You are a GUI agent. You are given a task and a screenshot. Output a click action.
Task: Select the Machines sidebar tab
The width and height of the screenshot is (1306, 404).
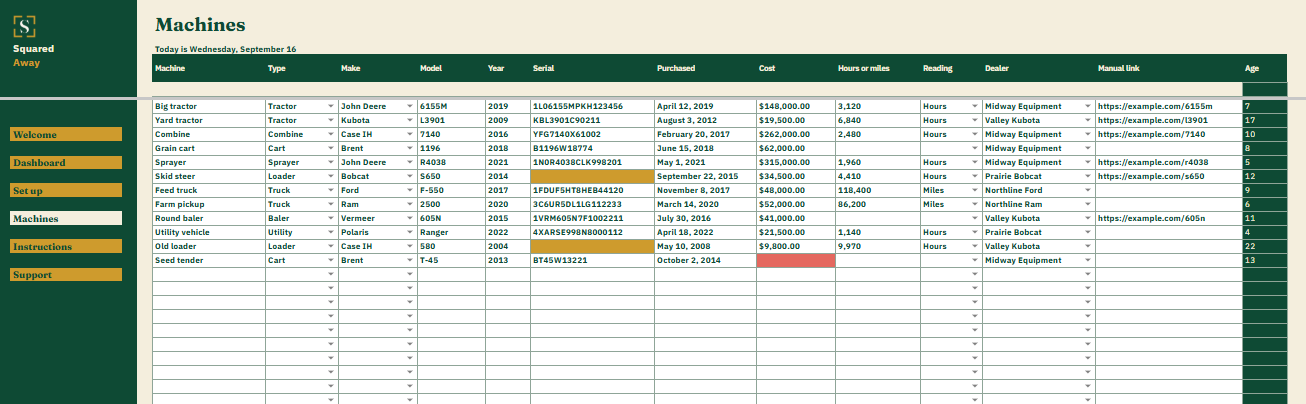[66, 218]
